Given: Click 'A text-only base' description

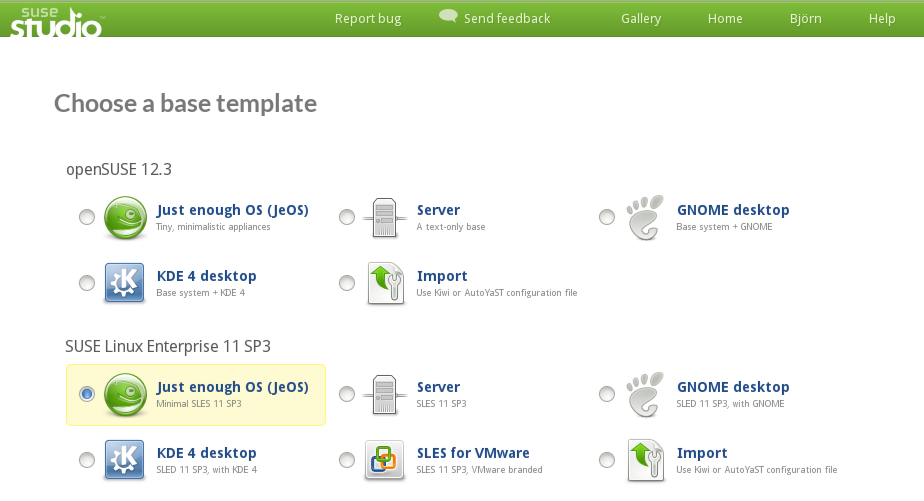Looking at the screenshot, I should point(451,227).
